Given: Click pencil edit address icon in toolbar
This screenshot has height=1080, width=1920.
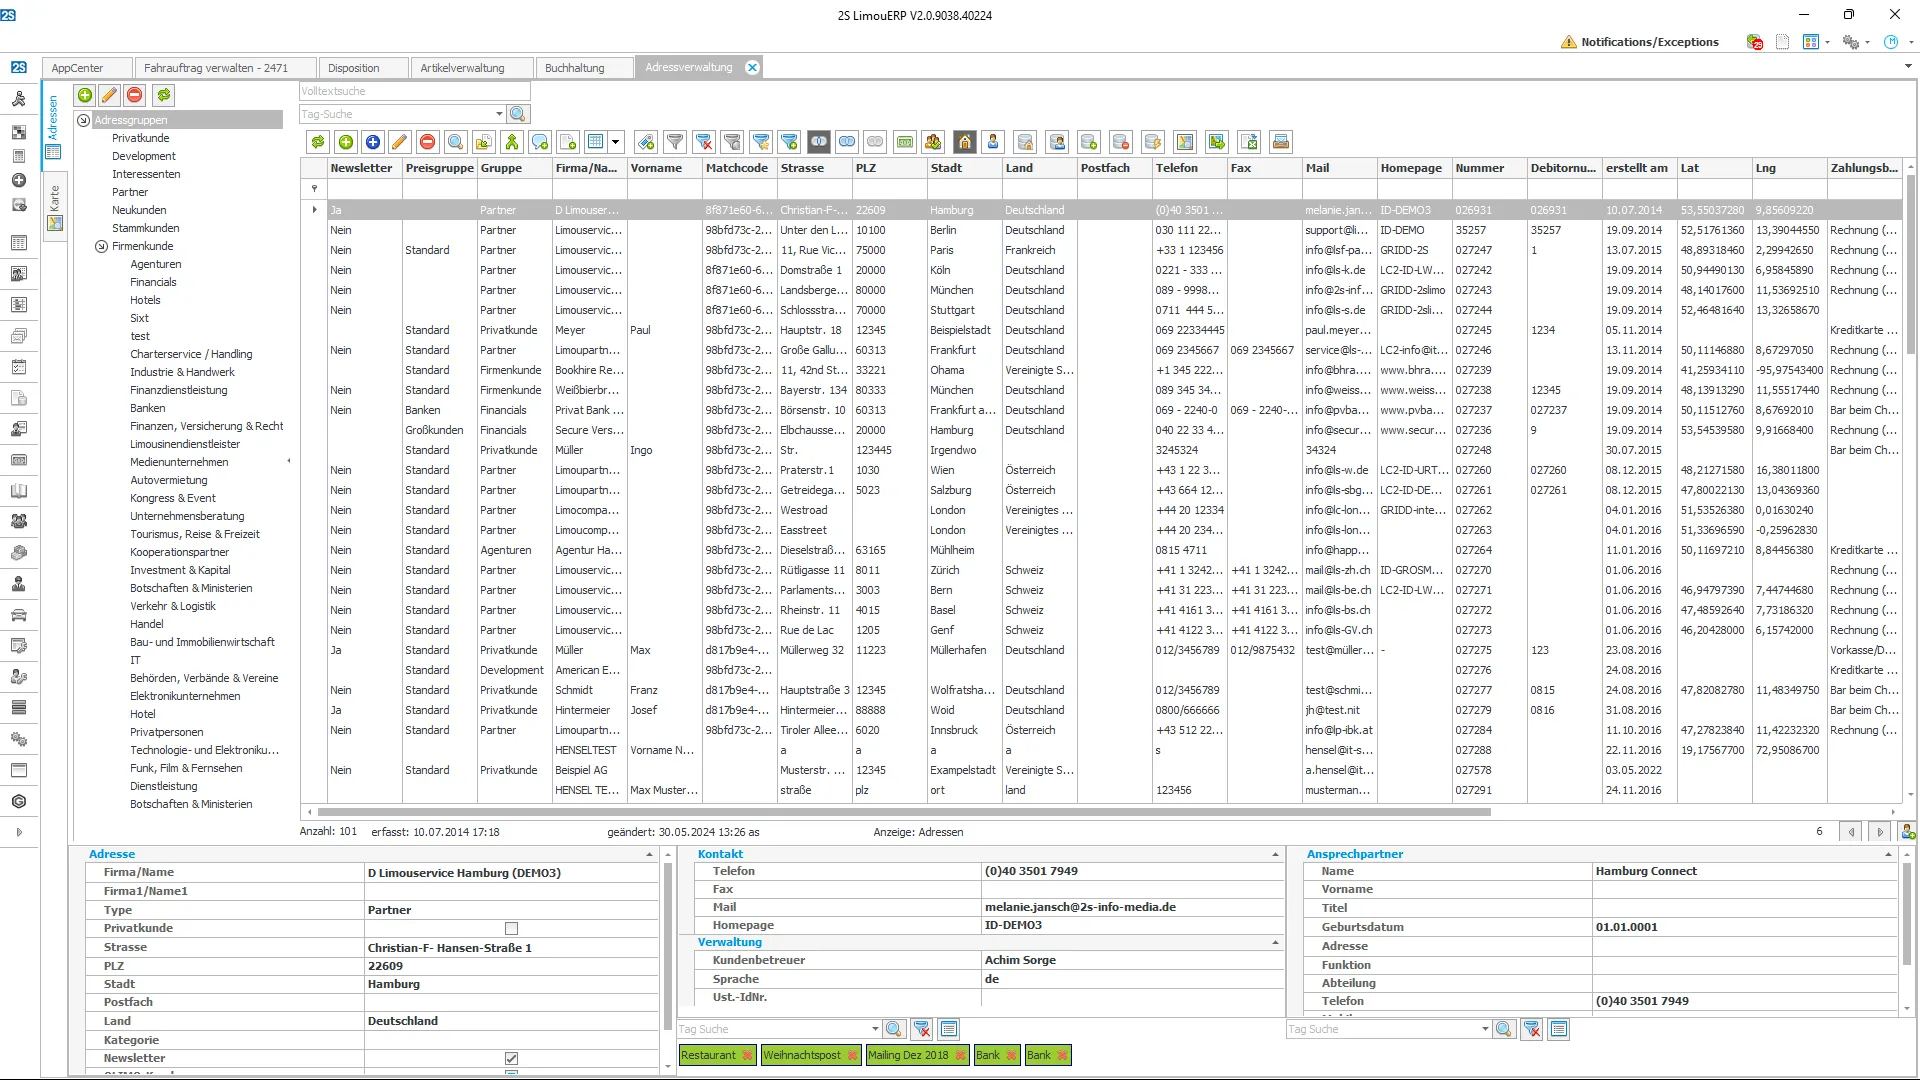Looking at the screenshot, I should pos(400,142).
